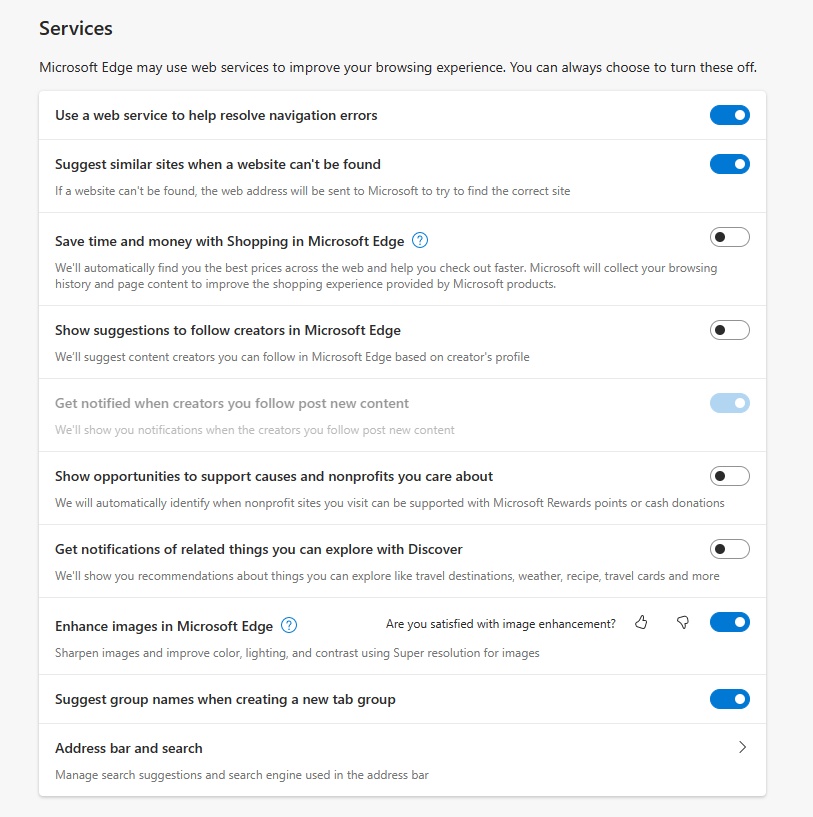Open help icon next to Shopping setting
This screenshot has height=817, width=813.
click(420, 241)
